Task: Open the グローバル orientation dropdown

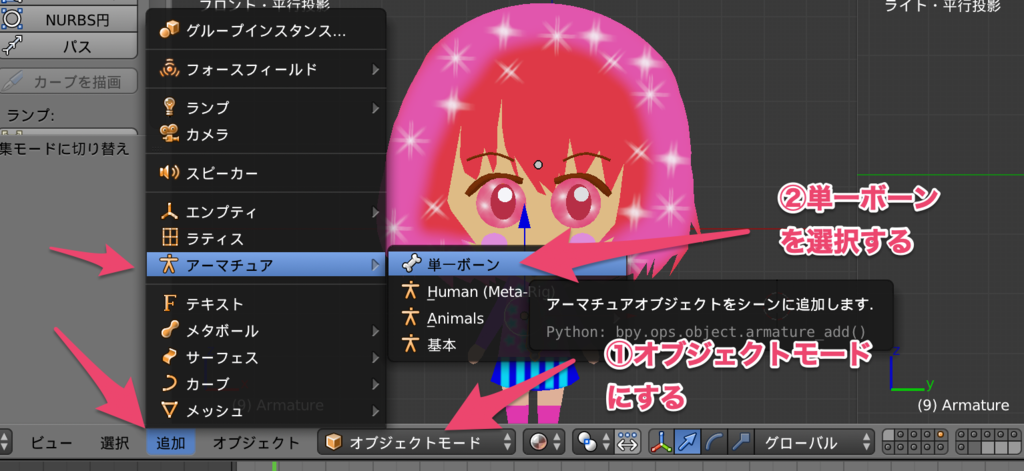Action: click(813, 442)
